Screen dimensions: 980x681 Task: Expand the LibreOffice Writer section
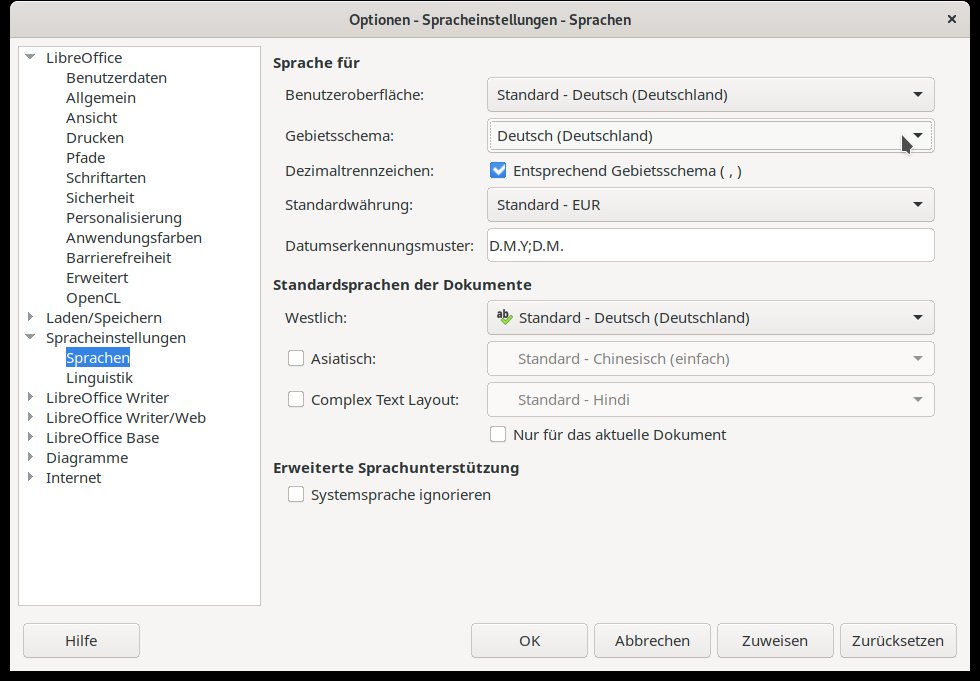30,397
